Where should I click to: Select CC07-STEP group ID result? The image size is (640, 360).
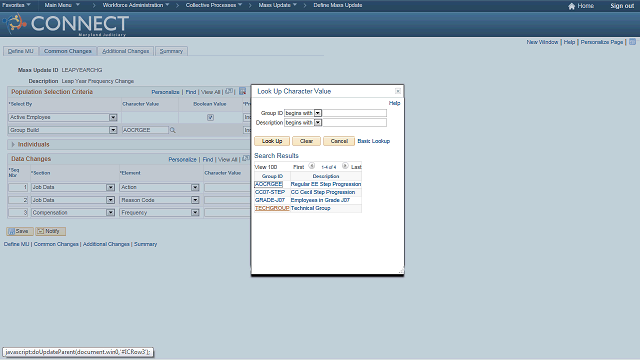tap(270, 192)
